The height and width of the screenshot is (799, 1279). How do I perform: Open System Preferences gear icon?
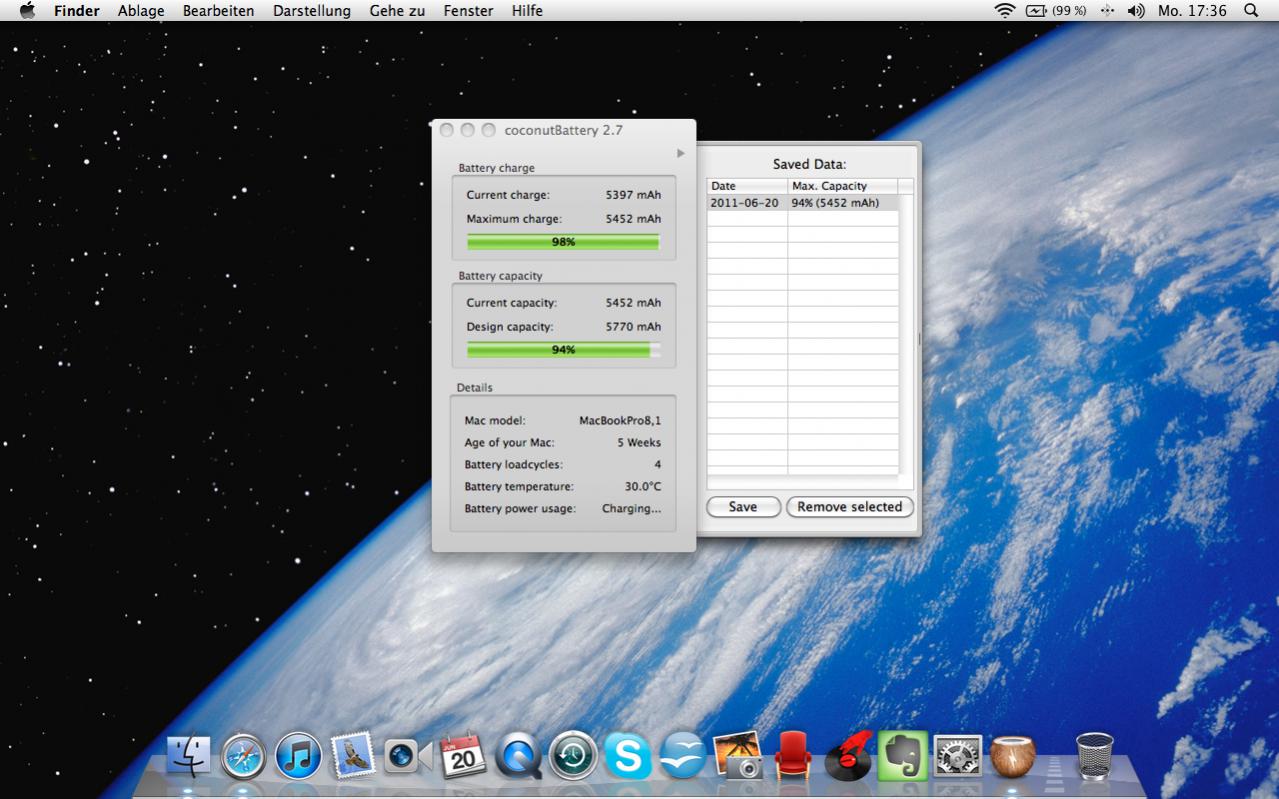pyautogui.click(x=957, y=756)
